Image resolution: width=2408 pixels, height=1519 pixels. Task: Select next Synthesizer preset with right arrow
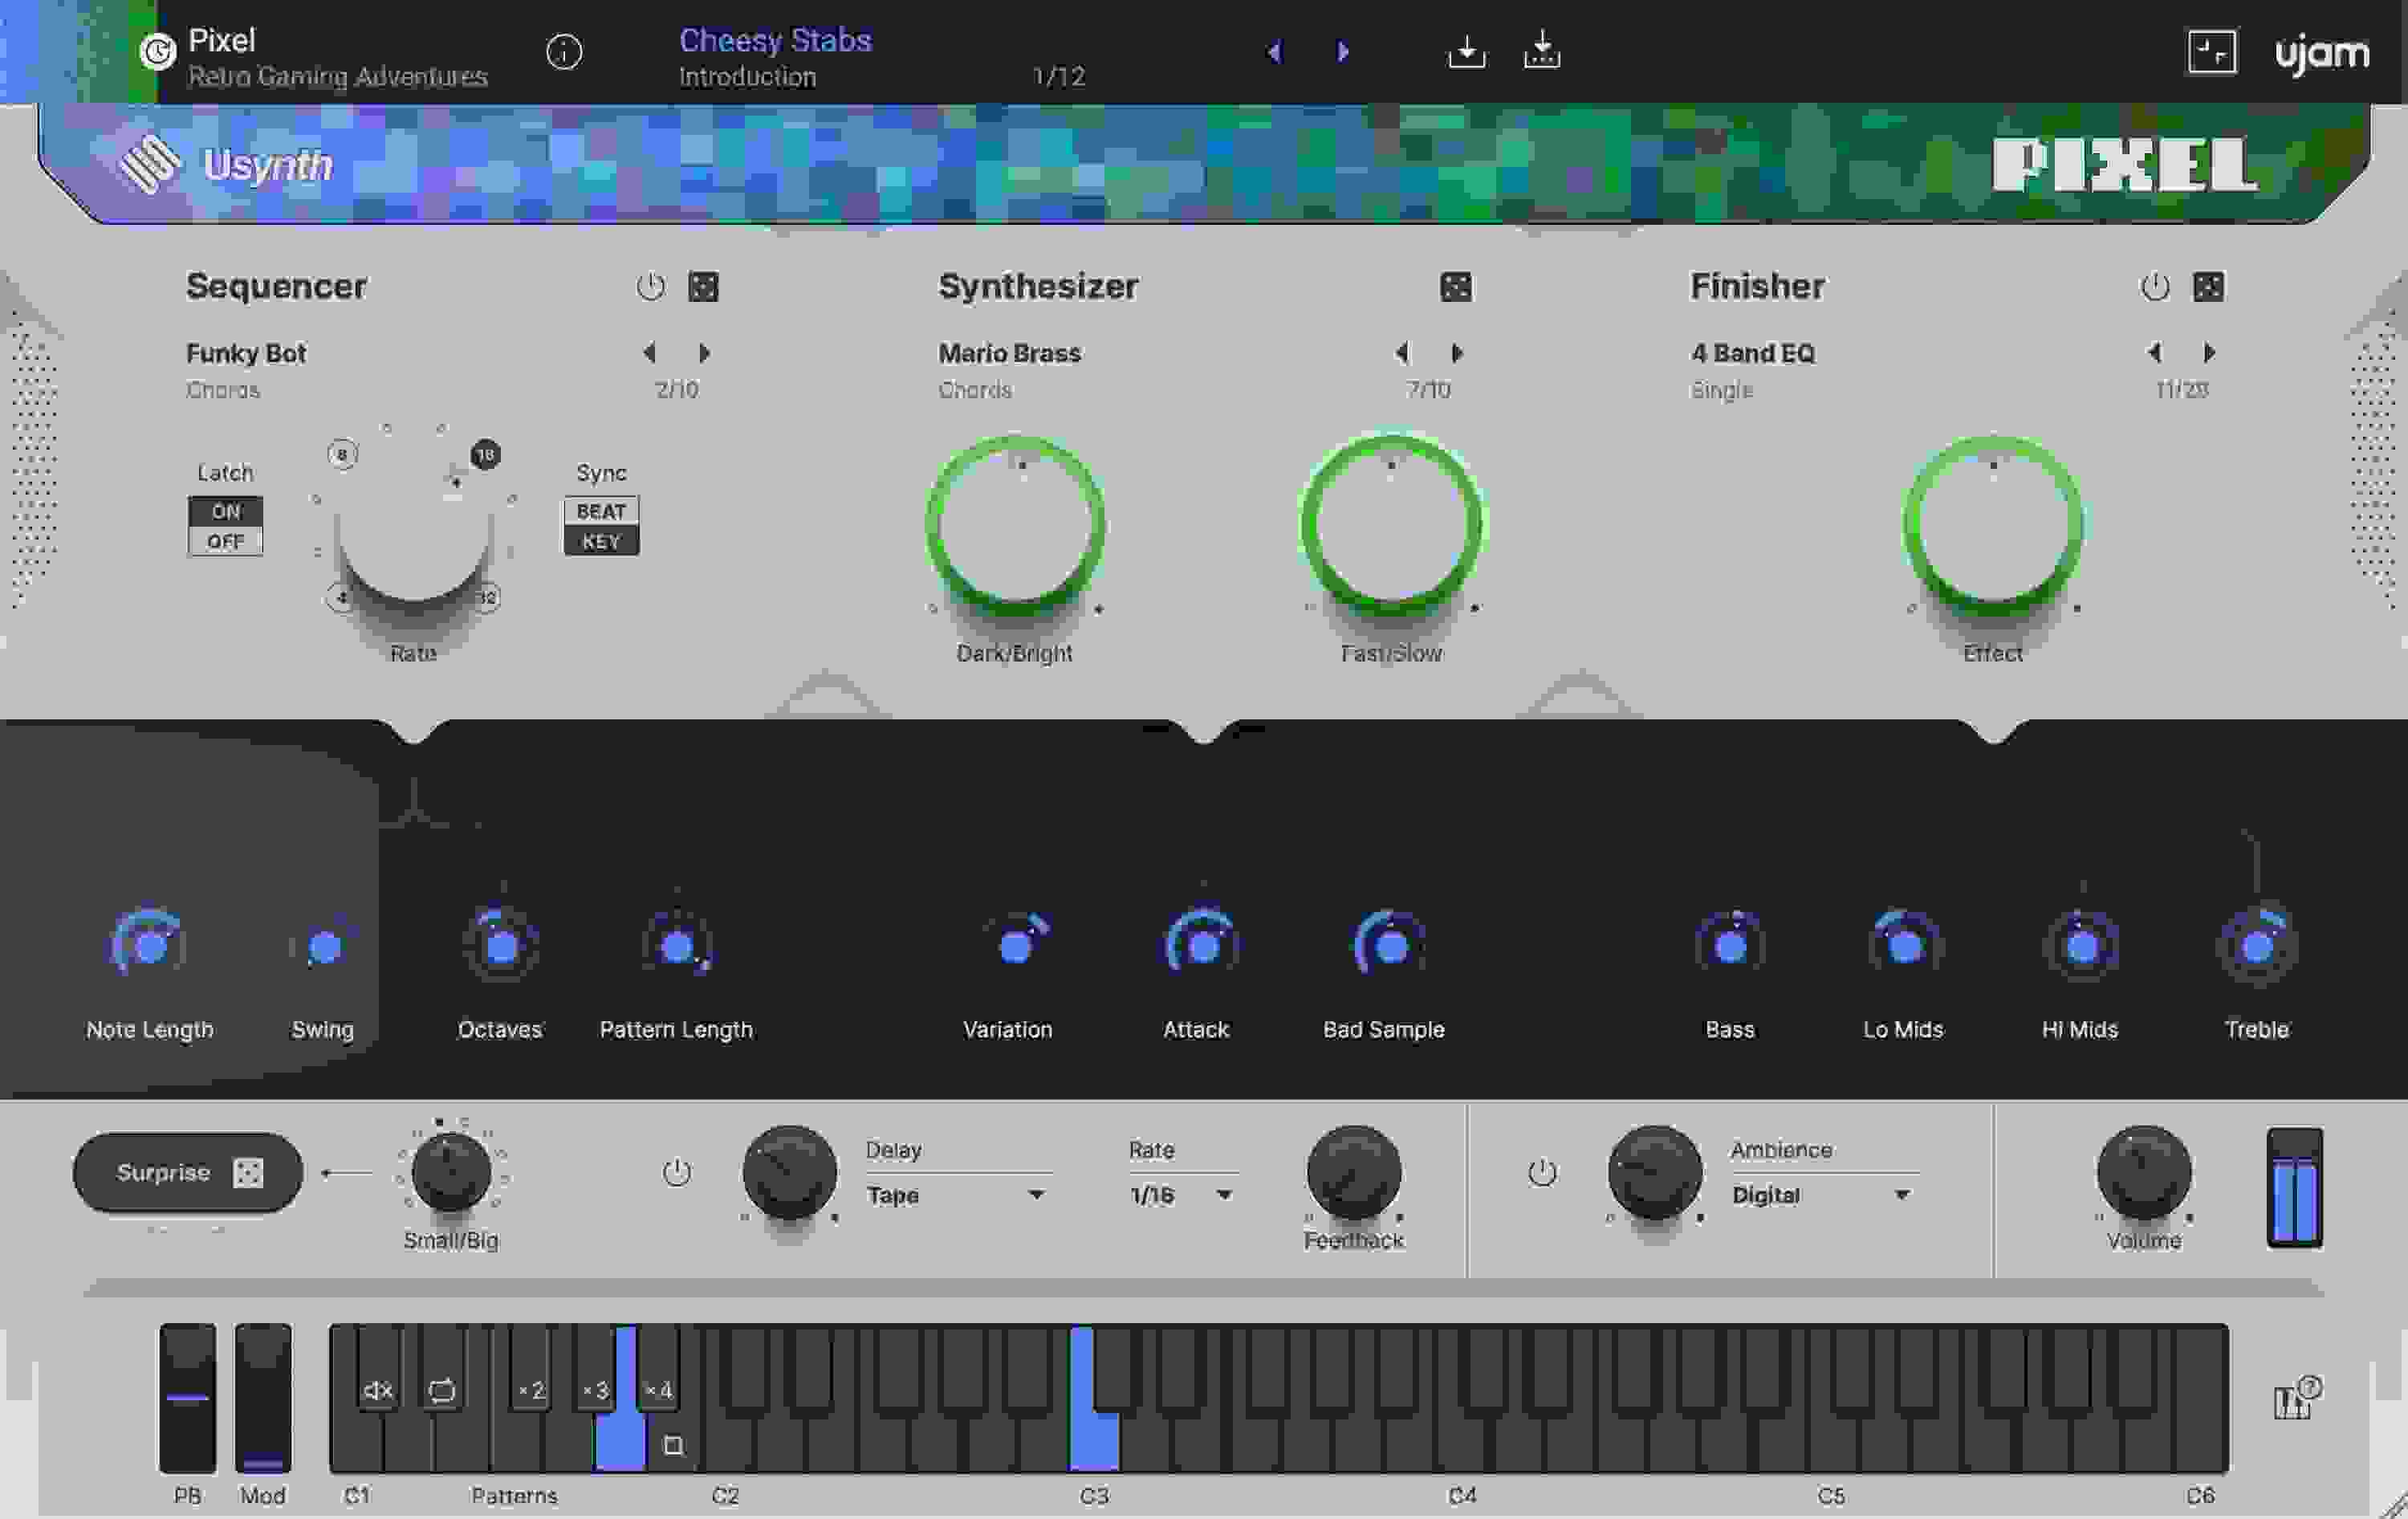[1457, 353]
